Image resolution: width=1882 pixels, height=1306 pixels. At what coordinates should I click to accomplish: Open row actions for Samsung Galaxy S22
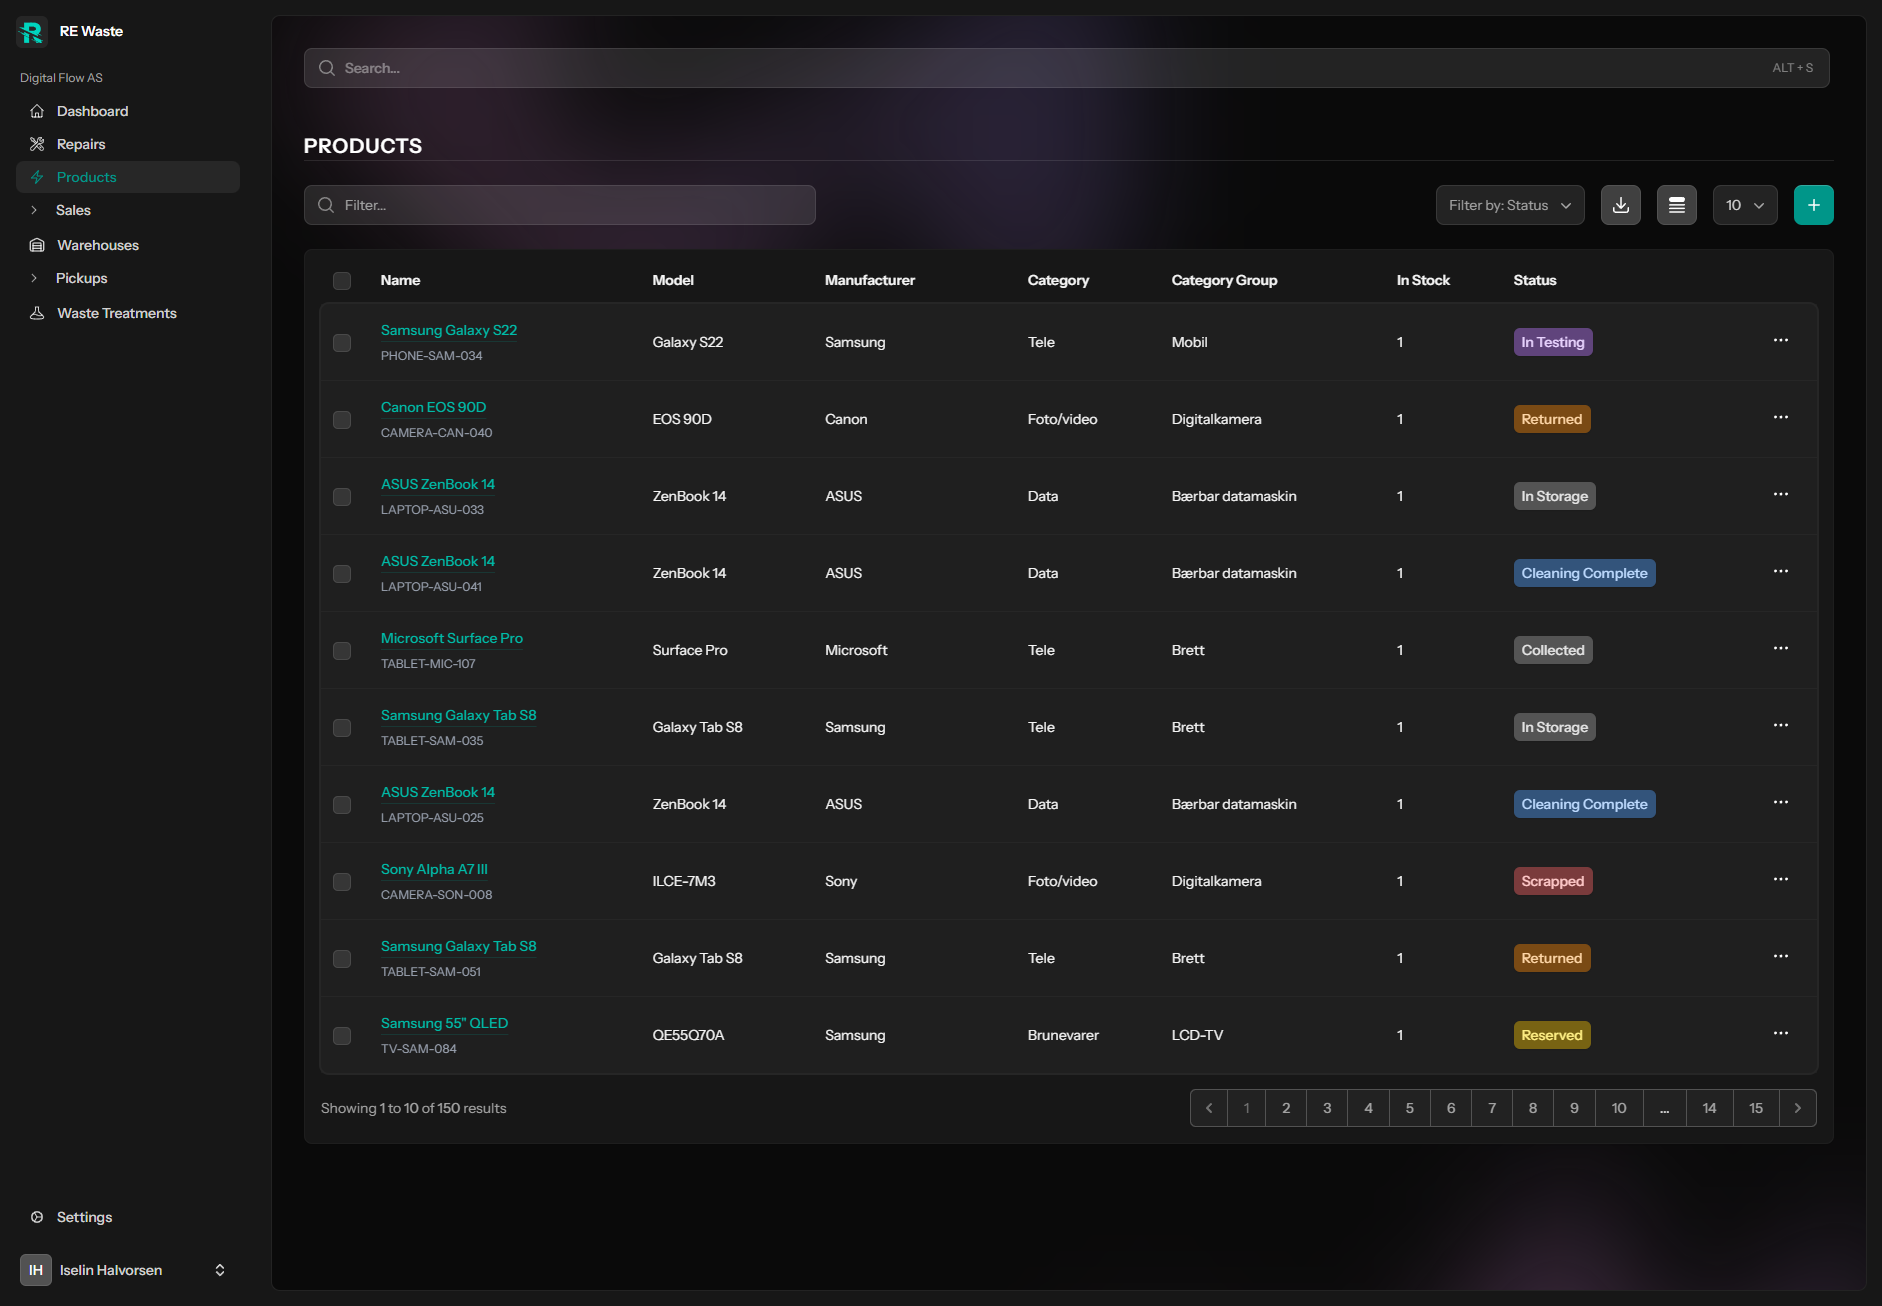click(x=1781, y=341)
